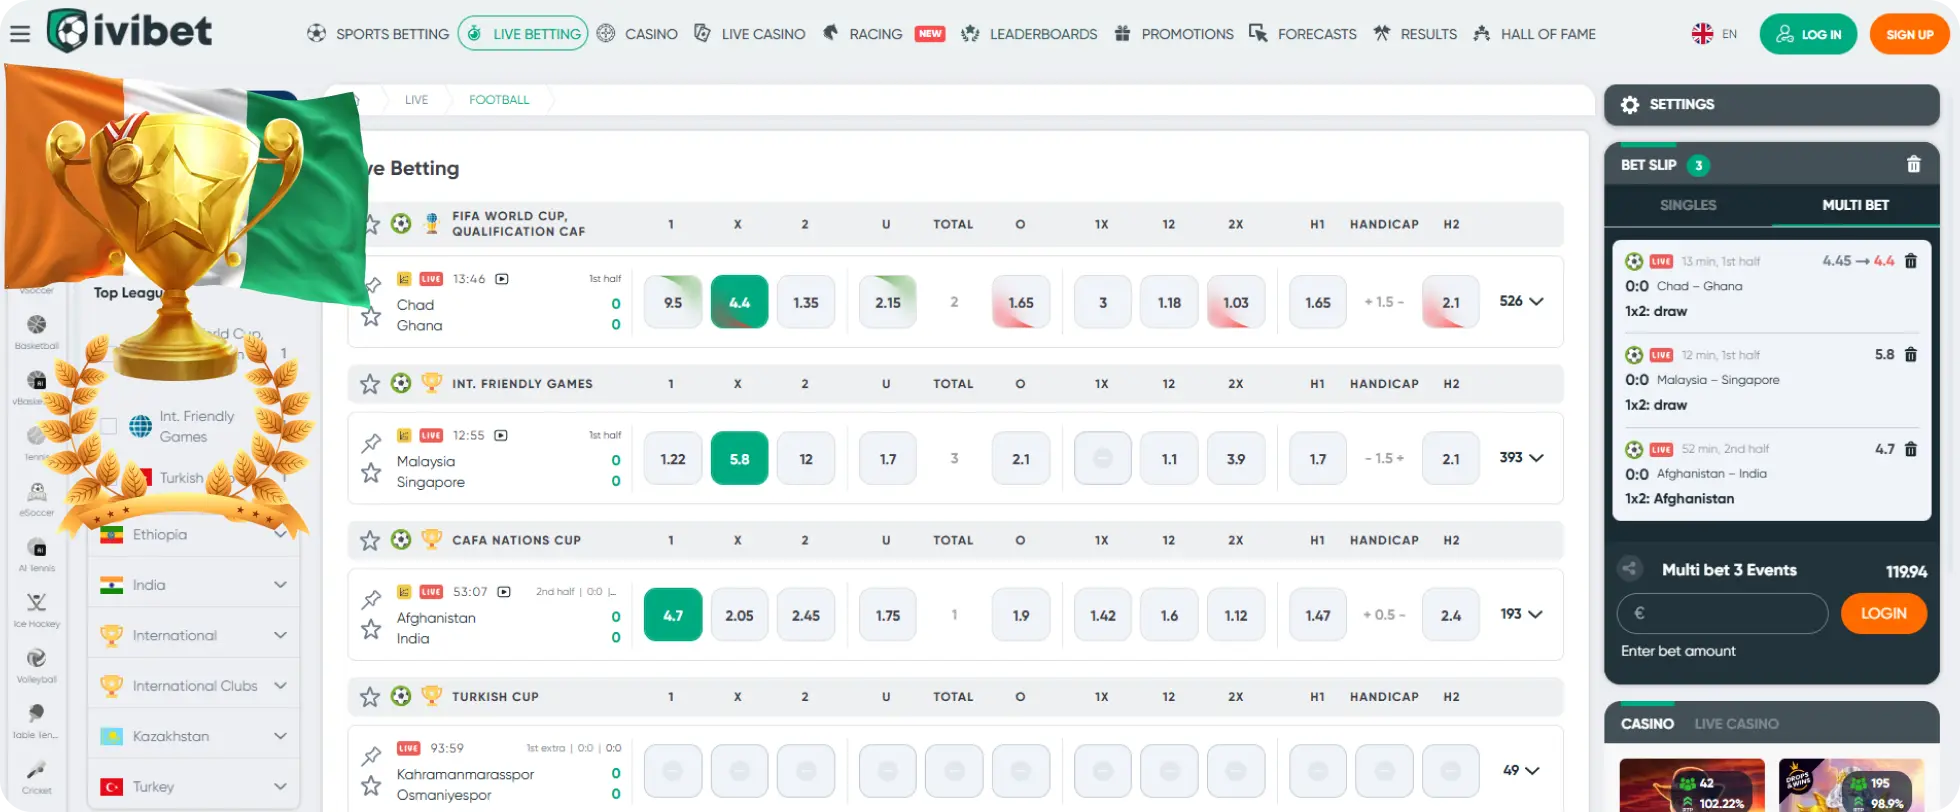The image size is (1960, 812).
Task: Remove Chad – Ghana bet from slip
Action: pos(1910,261)
